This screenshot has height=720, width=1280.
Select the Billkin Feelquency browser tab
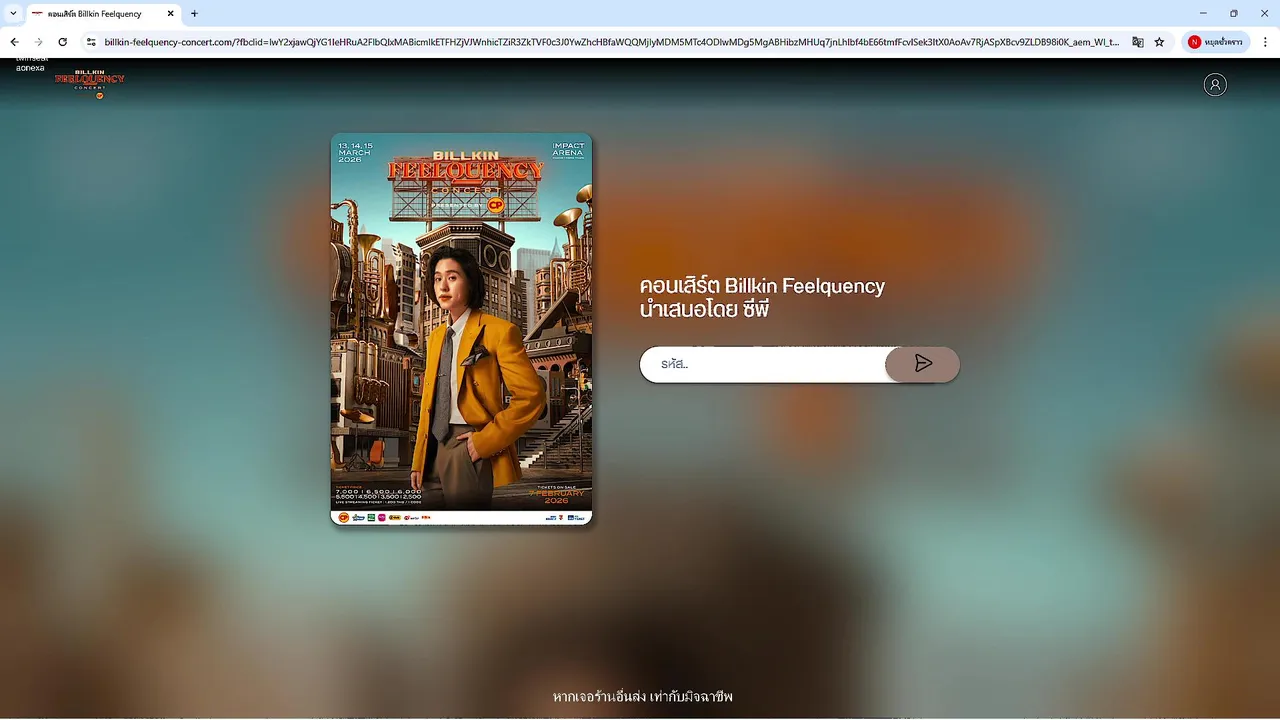(103, 14)
